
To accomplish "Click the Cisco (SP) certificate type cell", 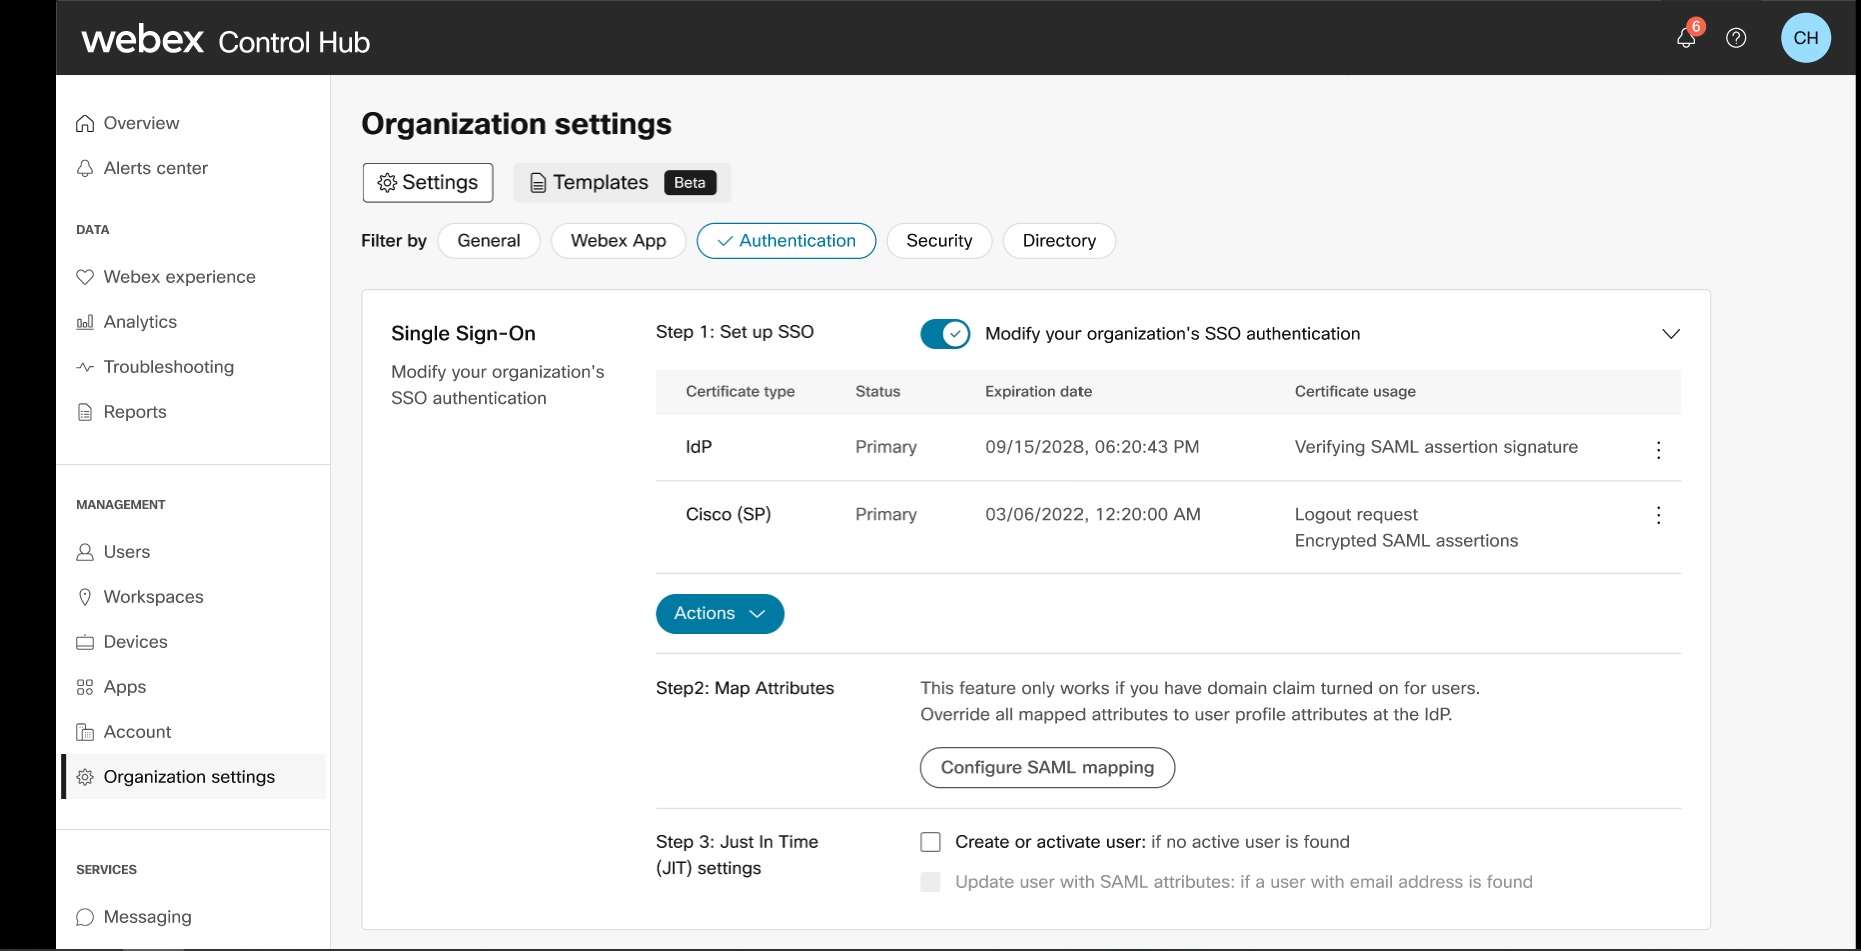I will click(728, 514).
